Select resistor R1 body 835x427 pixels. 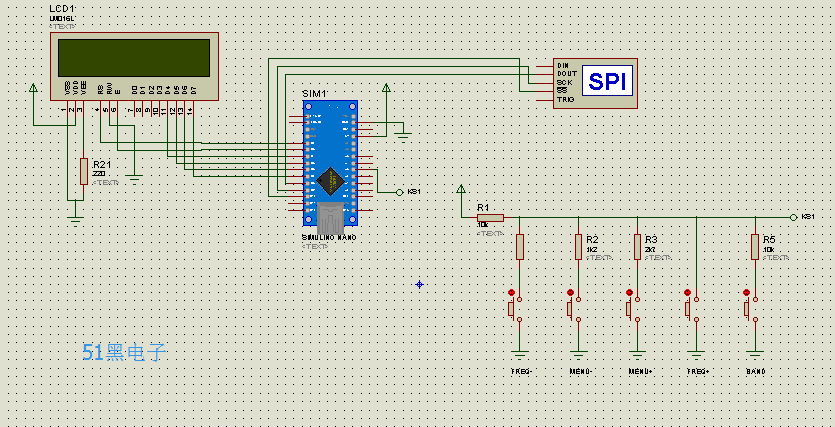click(490, 217)
